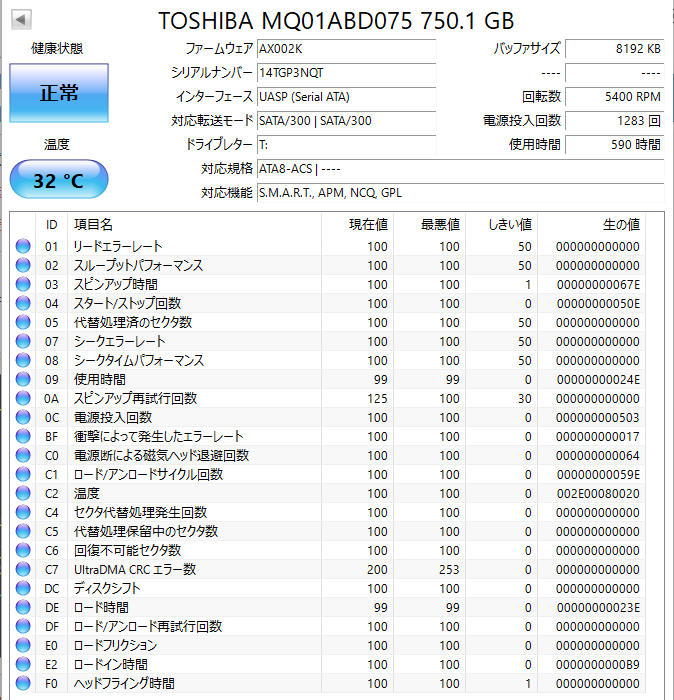674x700 pixels.
Task: Click the previous disk arrow button
Action: click(x=21, y=20)
